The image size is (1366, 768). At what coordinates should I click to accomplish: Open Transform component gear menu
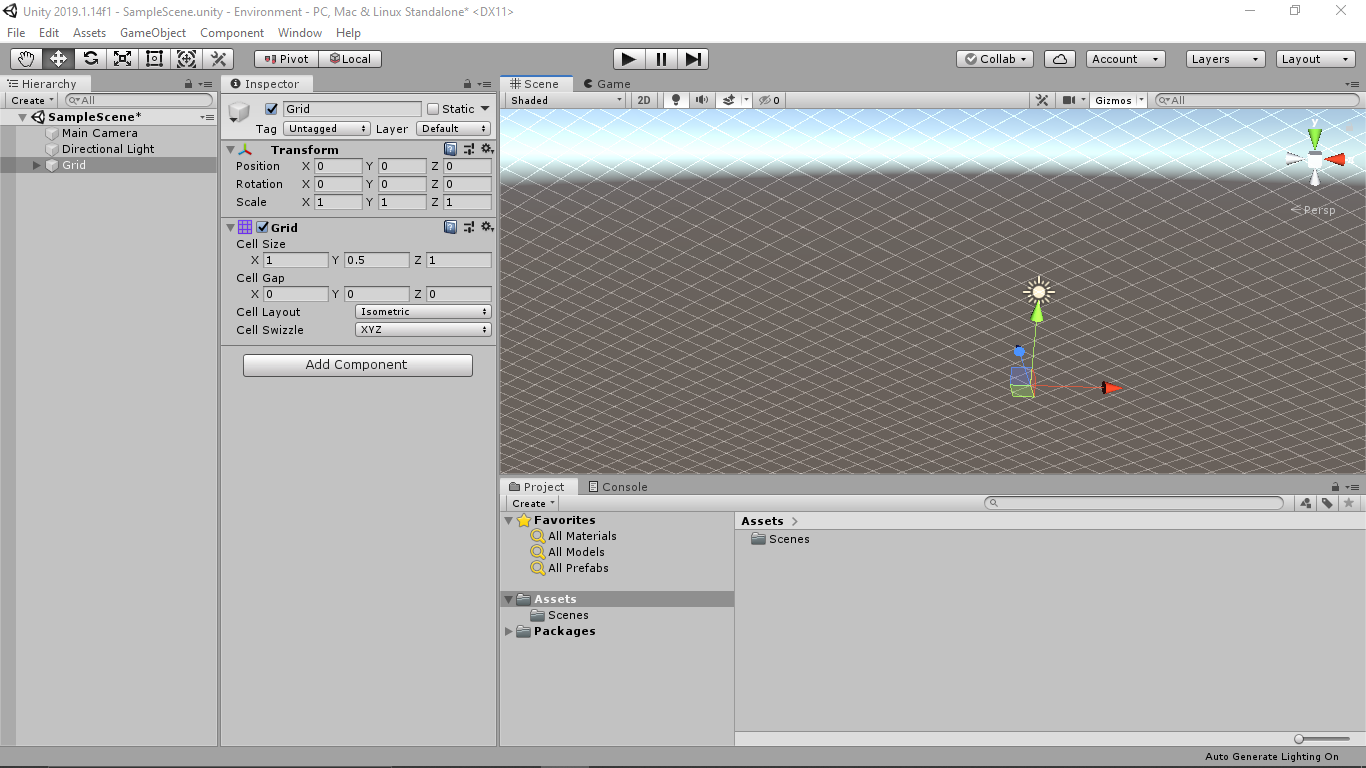[487, 149]
